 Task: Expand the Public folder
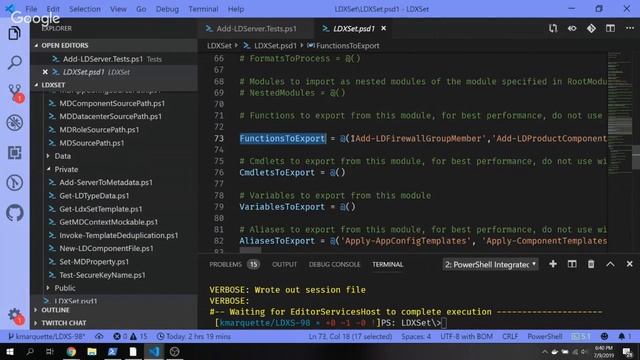click(x=64, y=288)
